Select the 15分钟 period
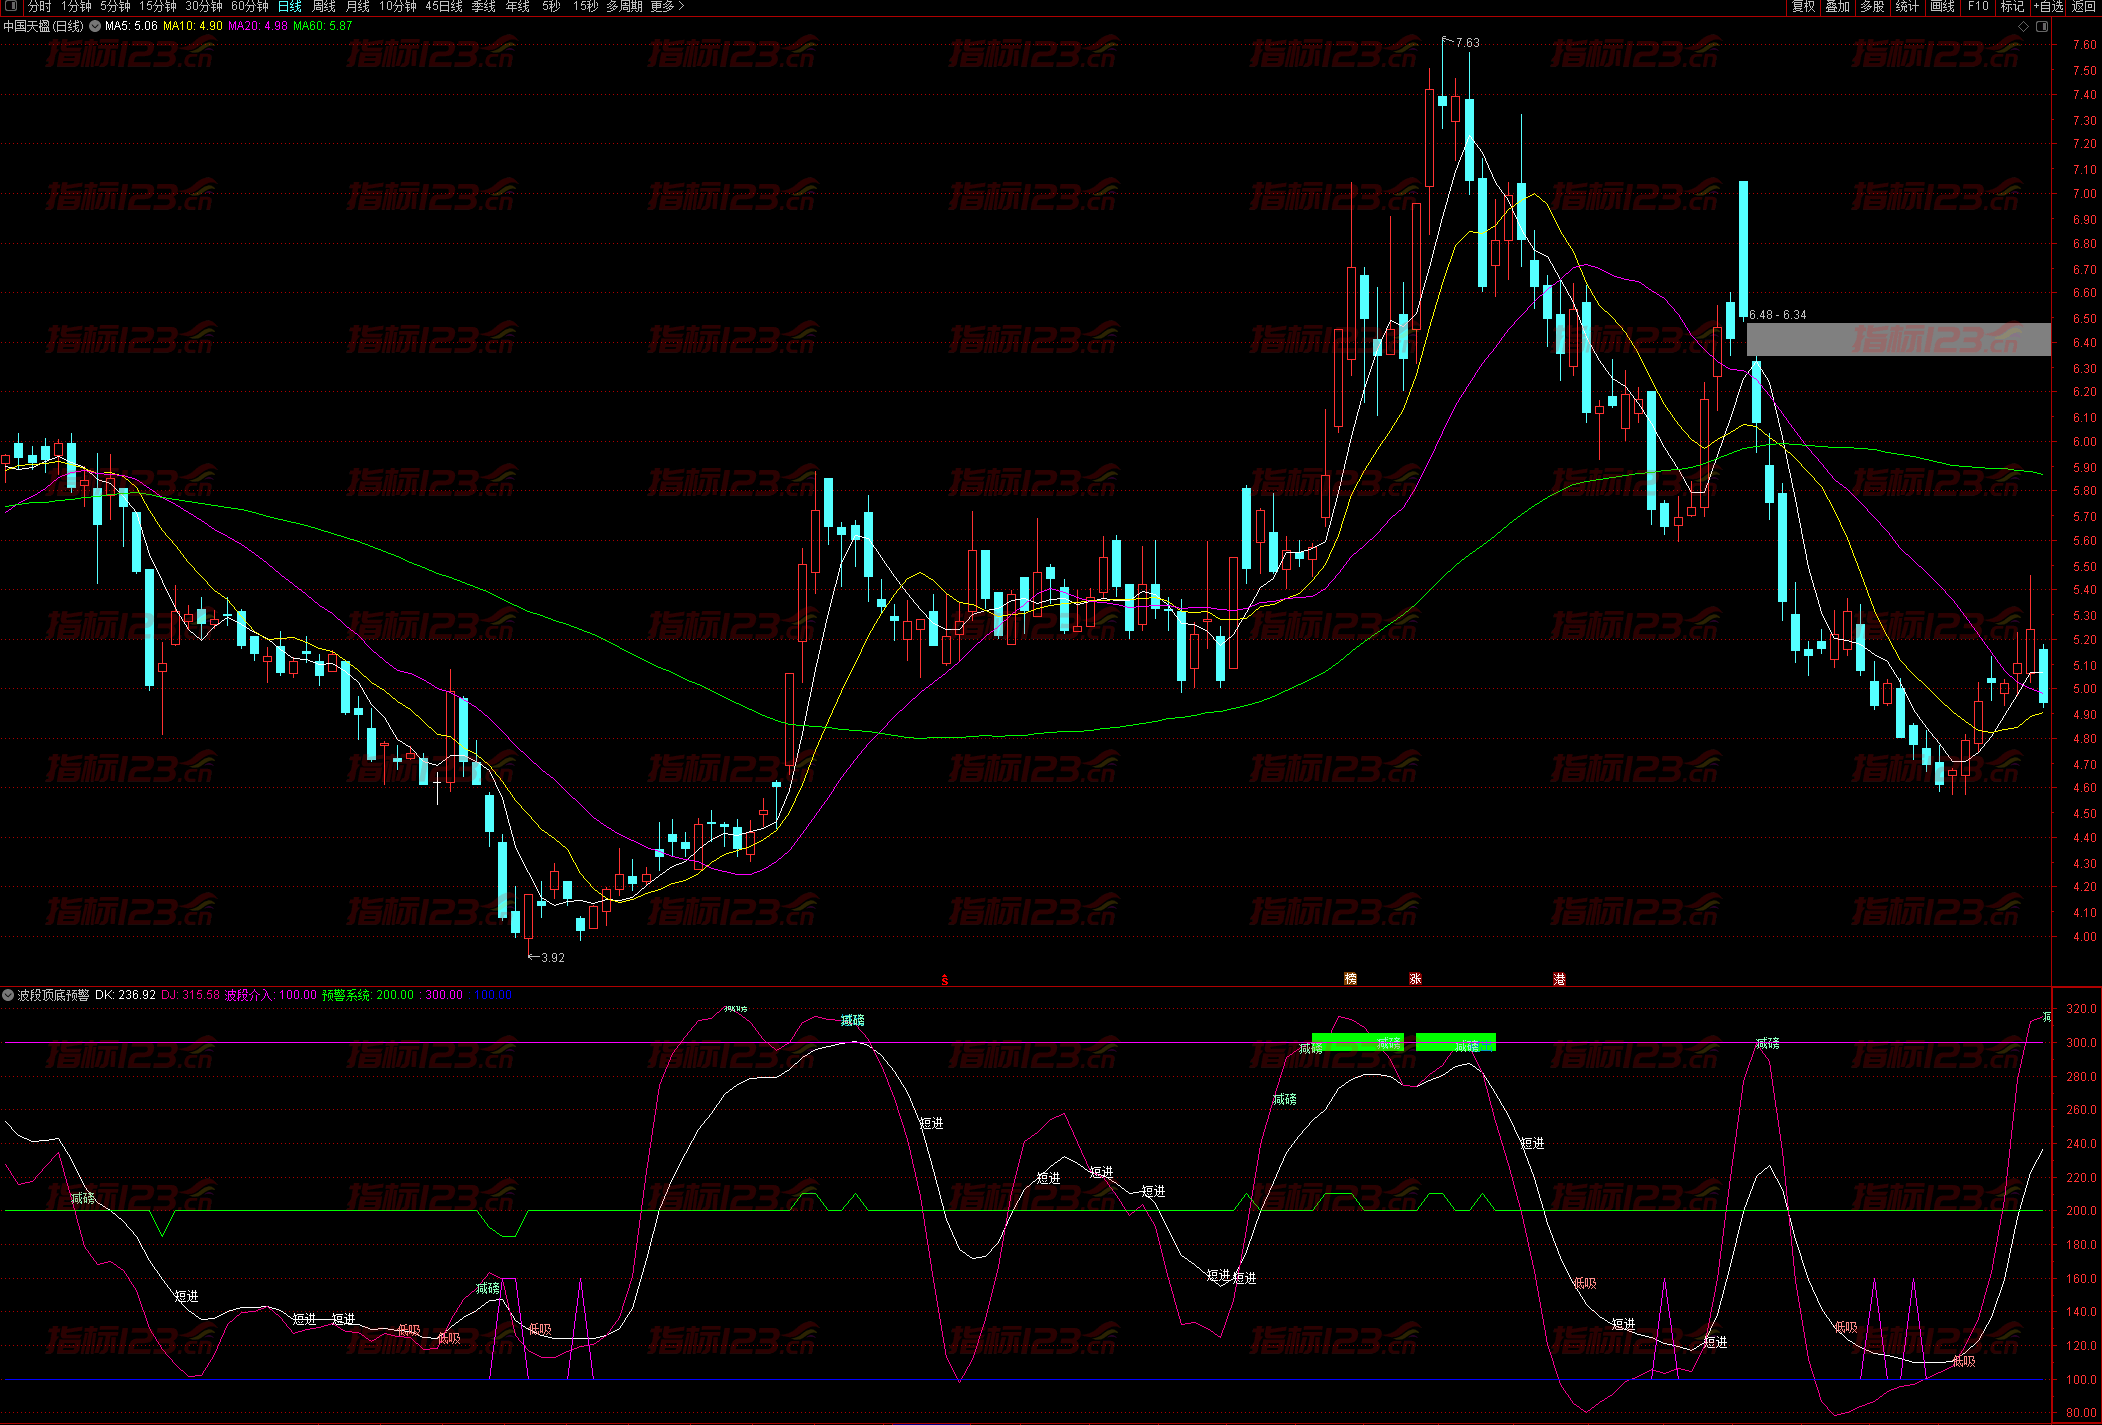The height and width of the screenshot is (1425, 2102). tap(157, 7)
